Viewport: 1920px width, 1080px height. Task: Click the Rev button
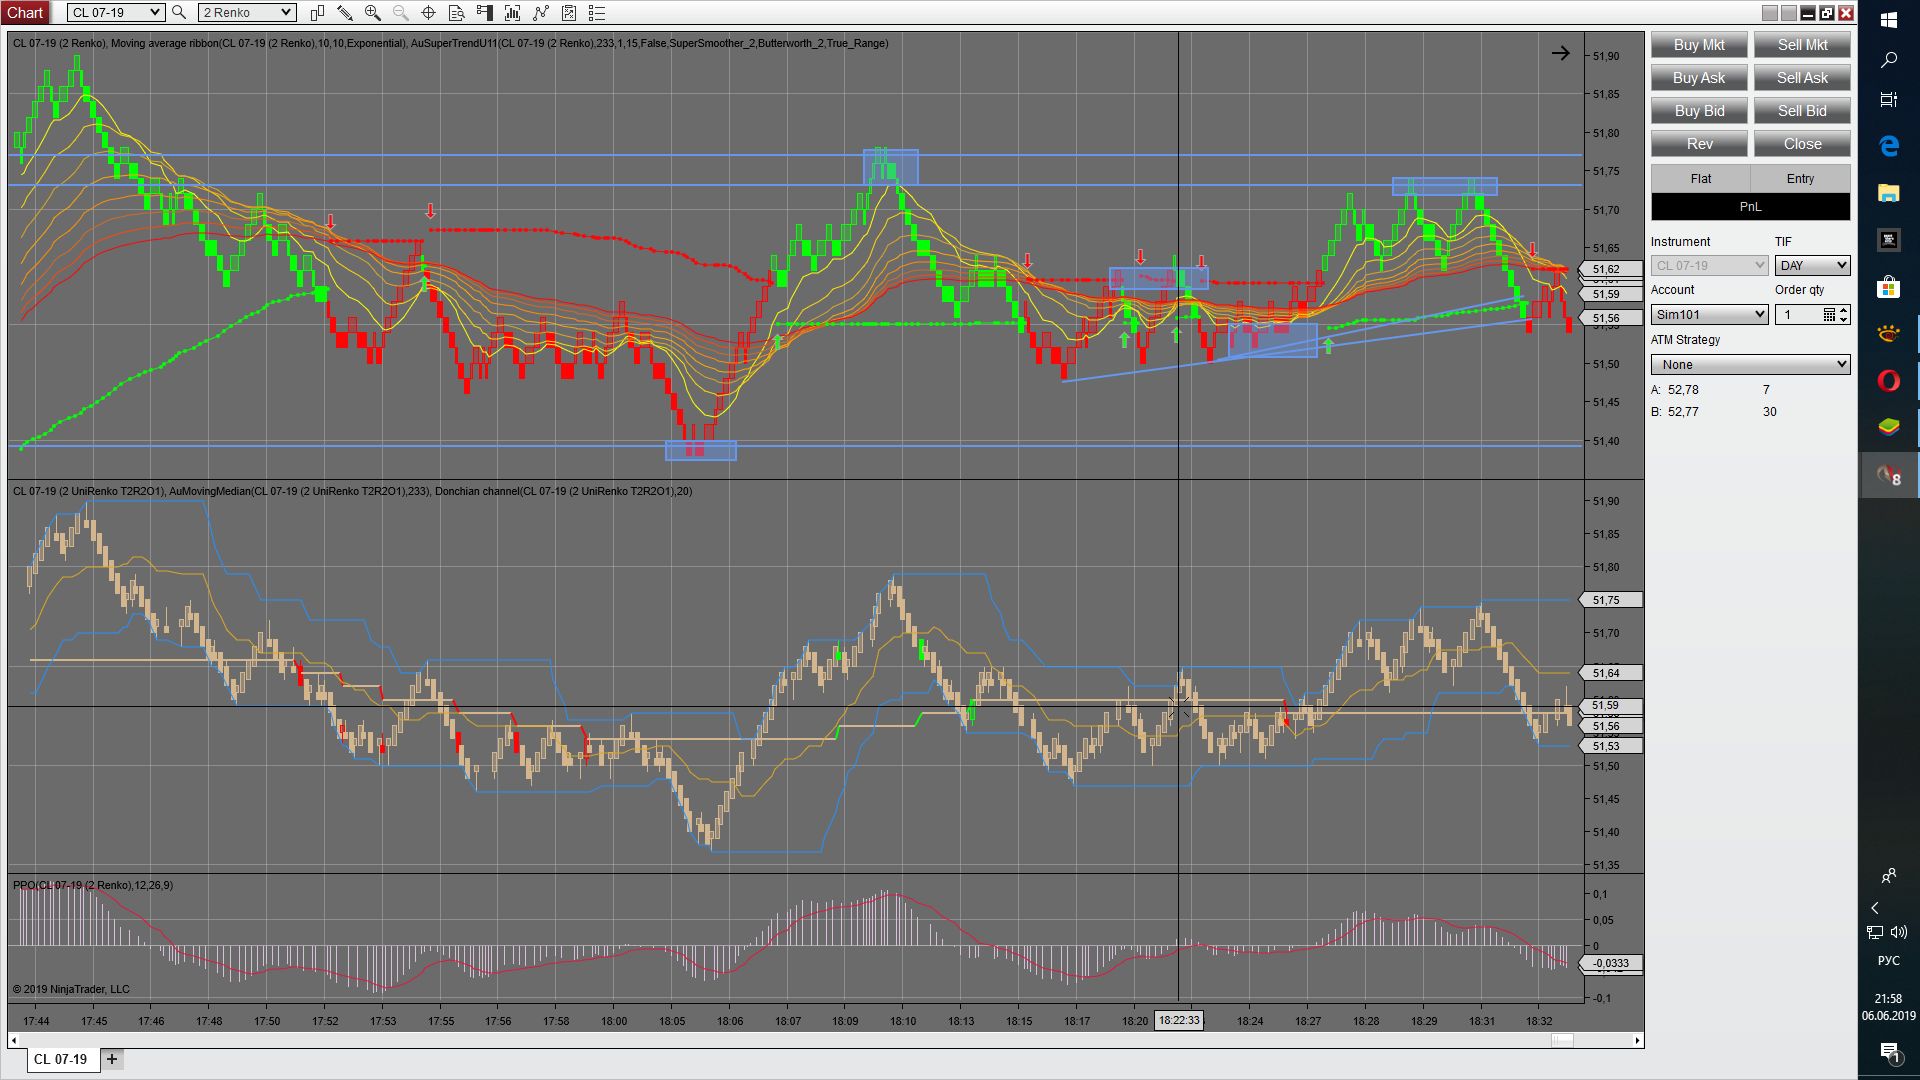pyautogui.click(x=1699, y=144)
